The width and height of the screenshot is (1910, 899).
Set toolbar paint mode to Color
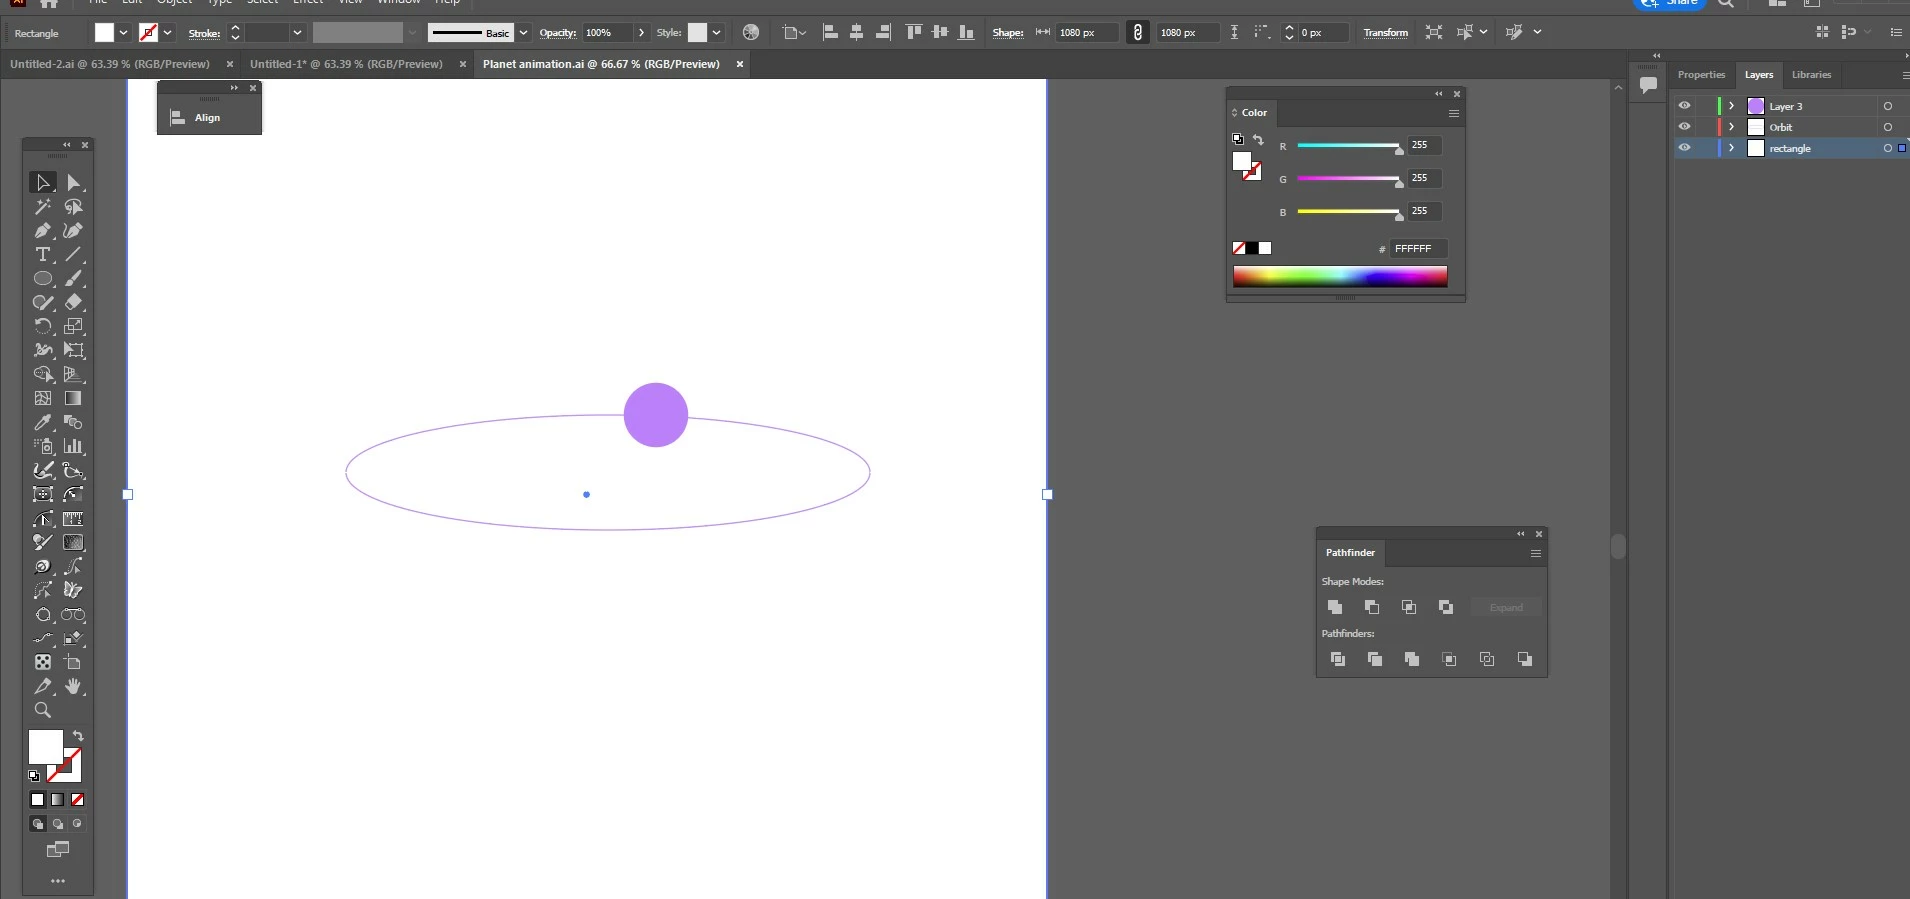(x=38, y=800)
